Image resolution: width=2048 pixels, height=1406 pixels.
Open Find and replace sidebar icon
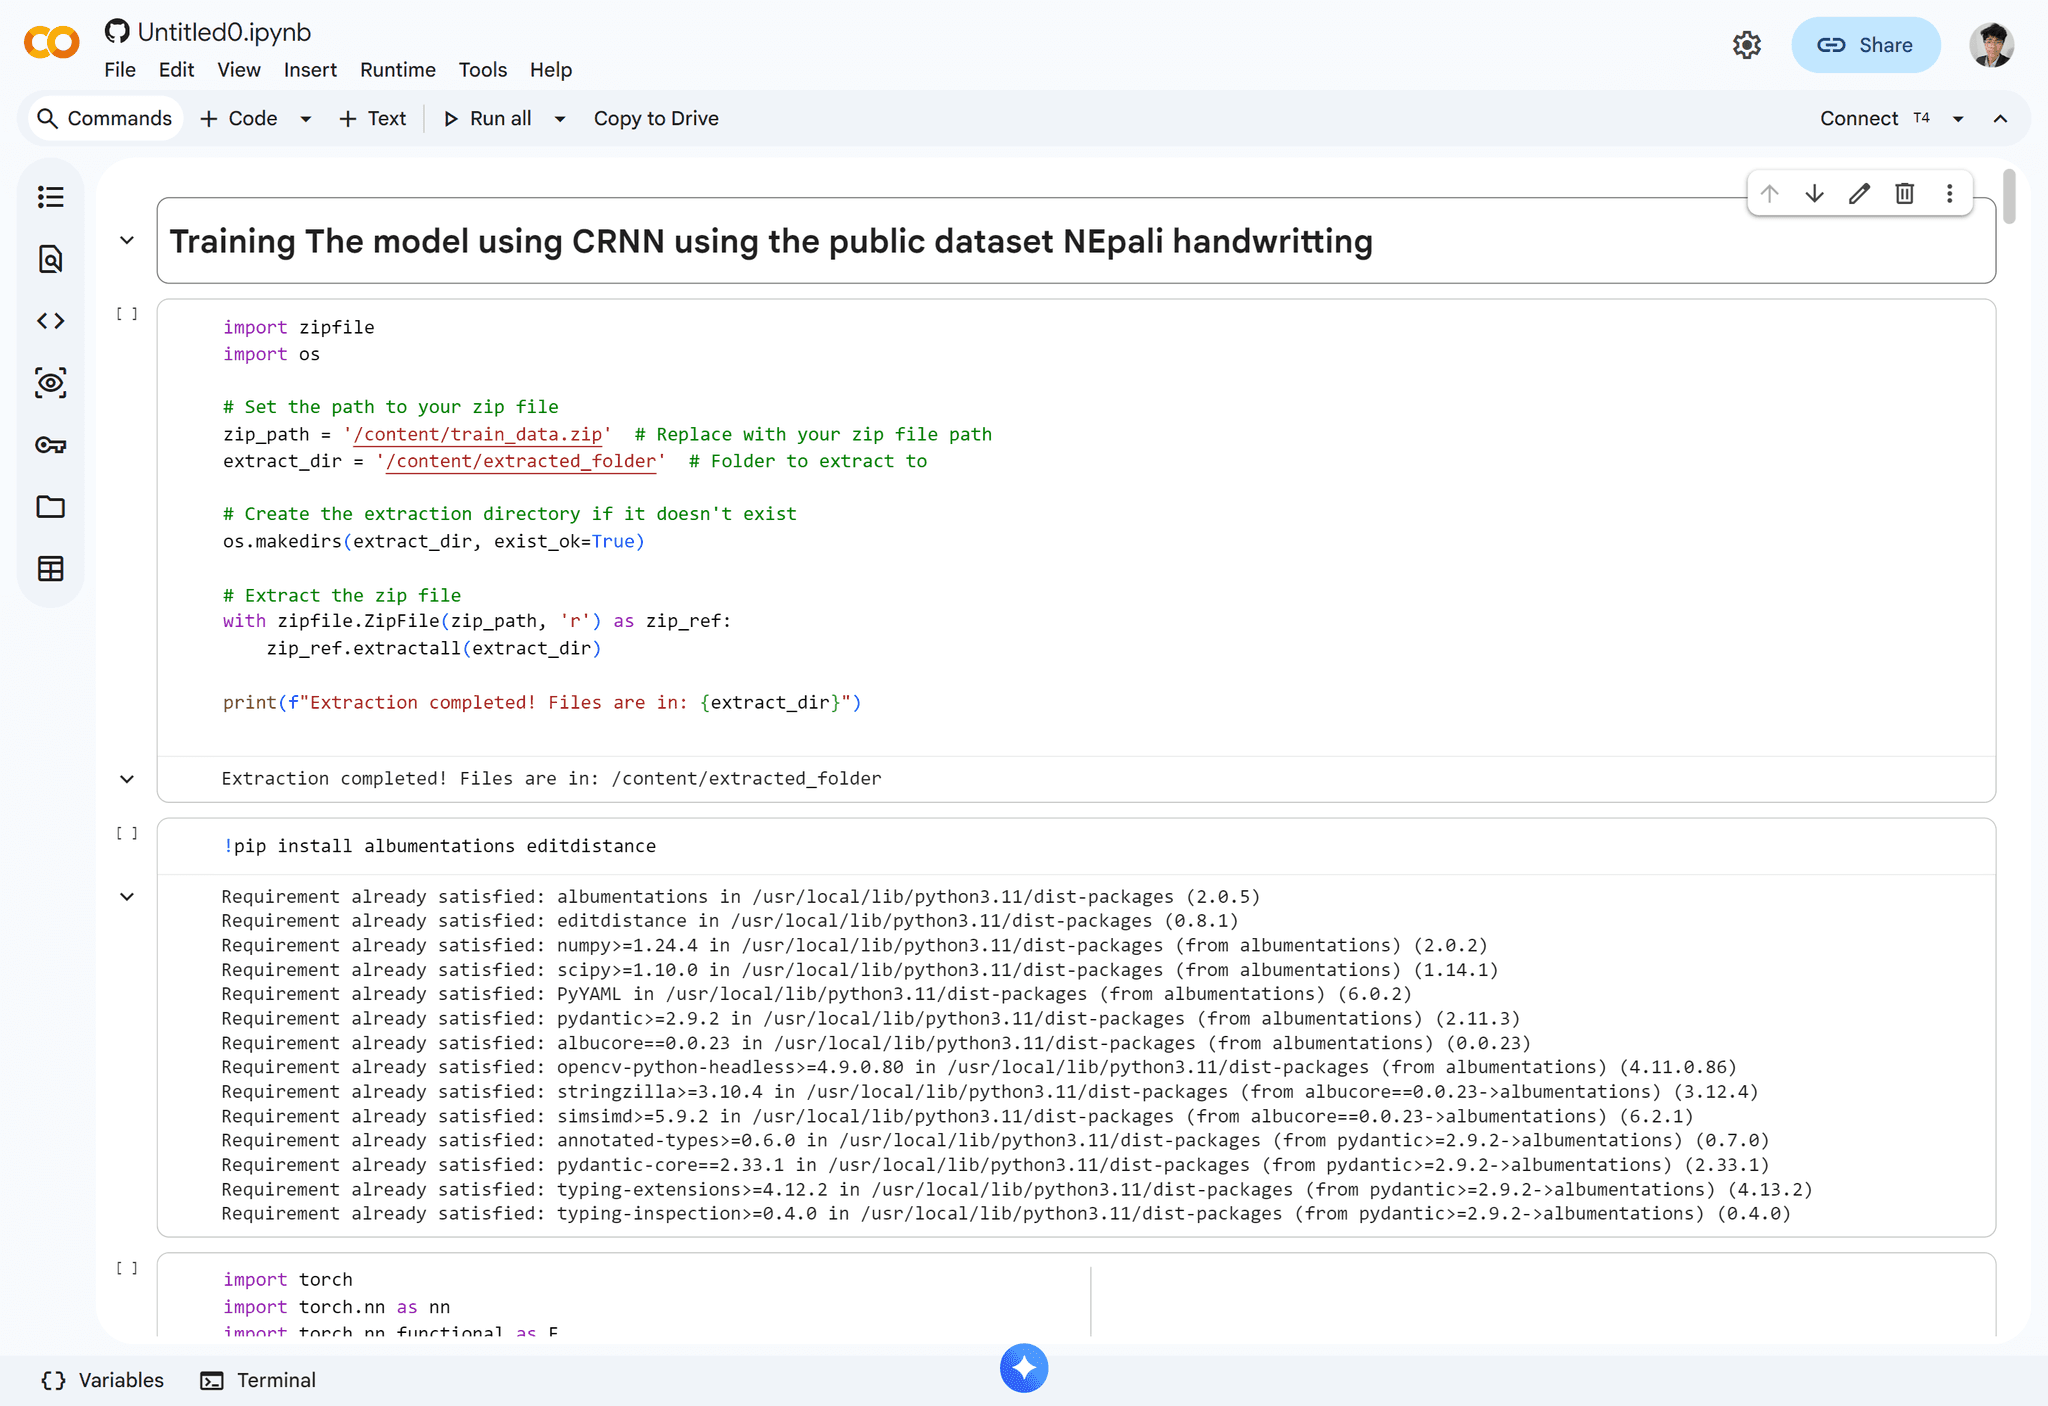pyautogui.click(x=51, y=259)
